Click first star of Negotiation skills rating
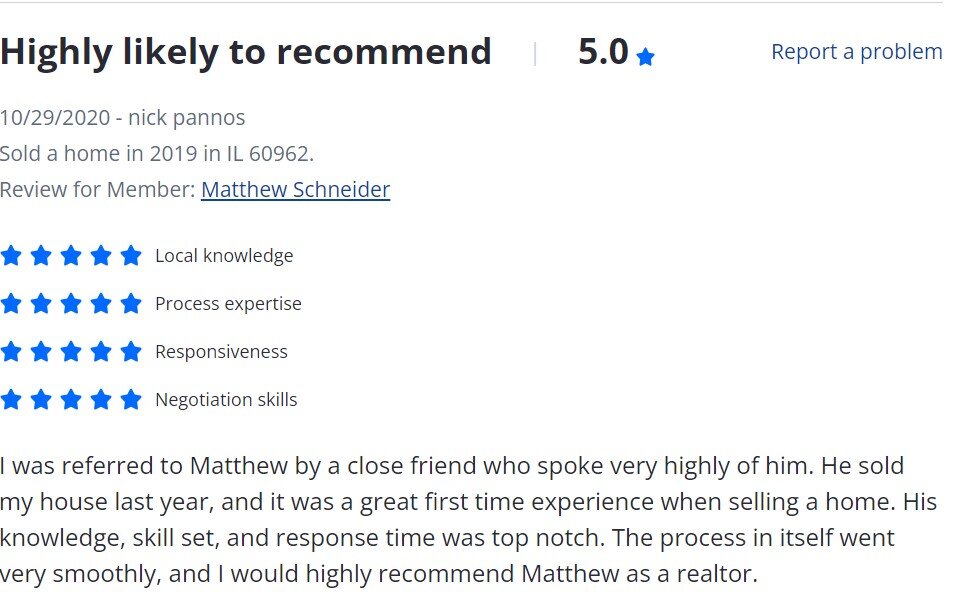 [x=11, y=399]
